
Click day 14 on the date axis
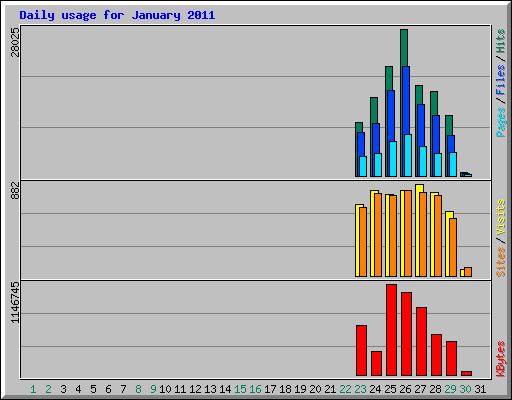point(225,389)
